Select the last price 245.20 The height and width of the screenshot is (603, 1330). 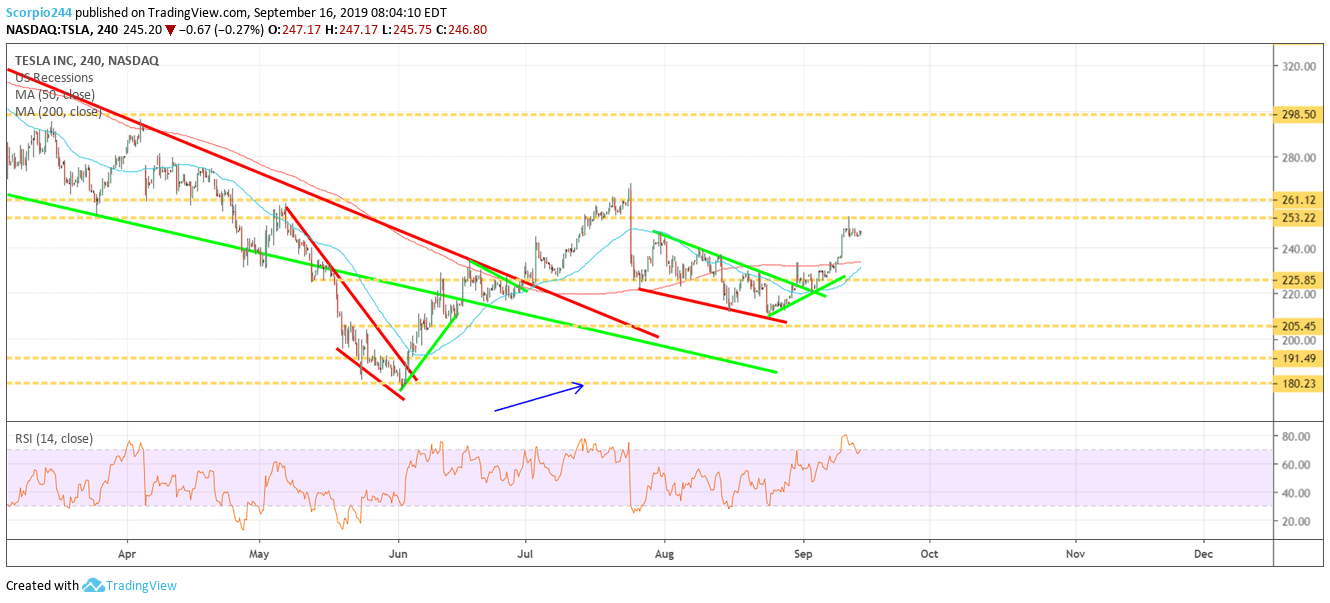tap(143, 30)
